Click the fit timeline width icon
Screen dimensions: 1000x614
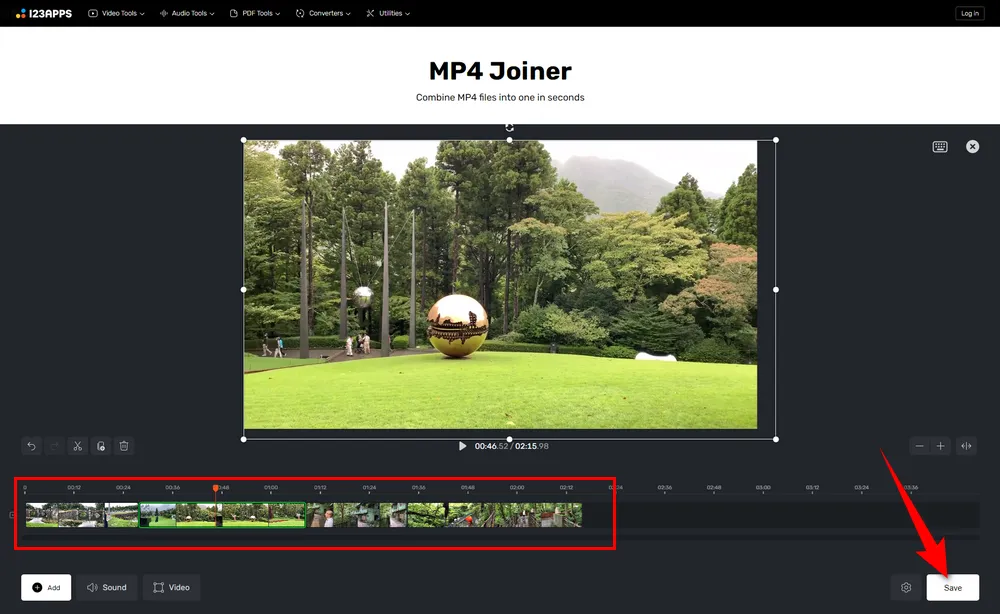coord(966,446)
